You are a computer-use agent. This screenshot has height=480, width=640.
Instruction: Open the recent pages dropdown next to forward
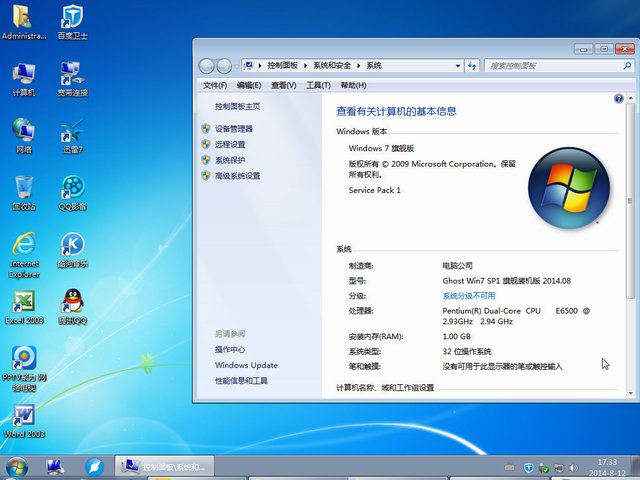click(236, 66)
